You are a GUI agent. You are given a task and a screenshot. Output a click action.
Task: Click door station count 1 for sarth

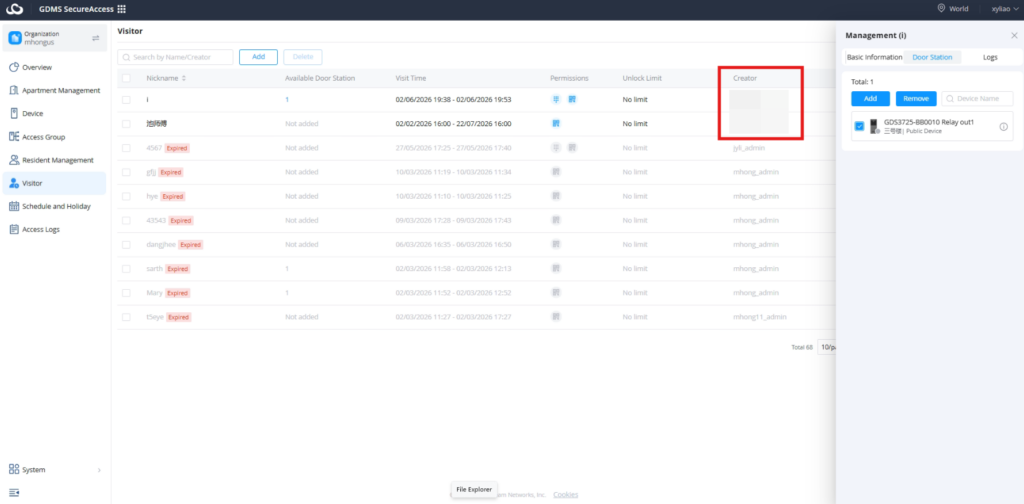(287, 269)
